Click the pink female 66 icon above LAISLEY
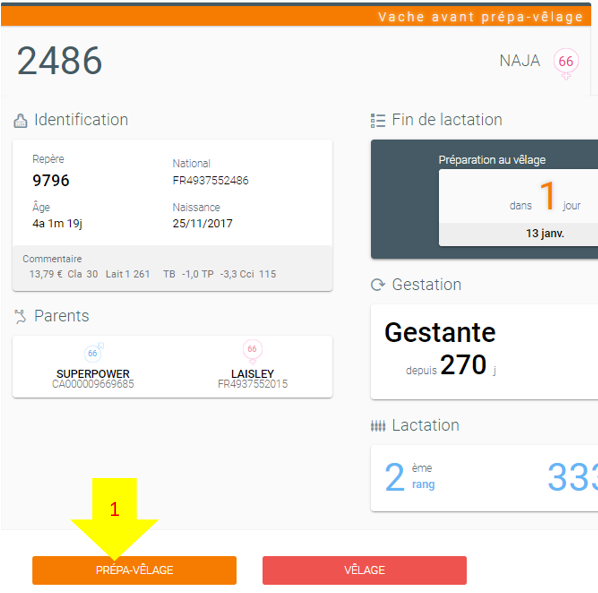Viewport: 598px width, 593px height. click(x=252, y=351)
